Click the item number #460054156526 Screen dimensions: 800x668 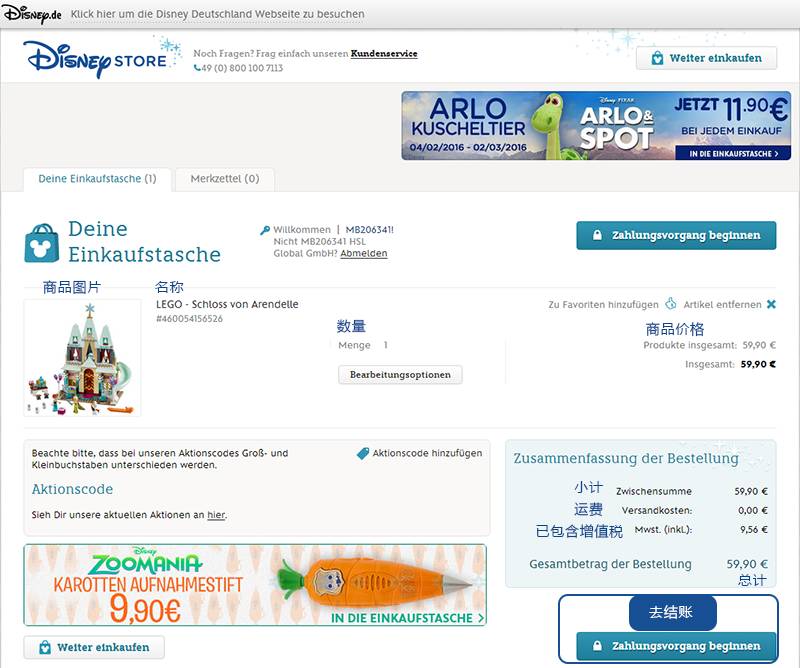(189, 318)
